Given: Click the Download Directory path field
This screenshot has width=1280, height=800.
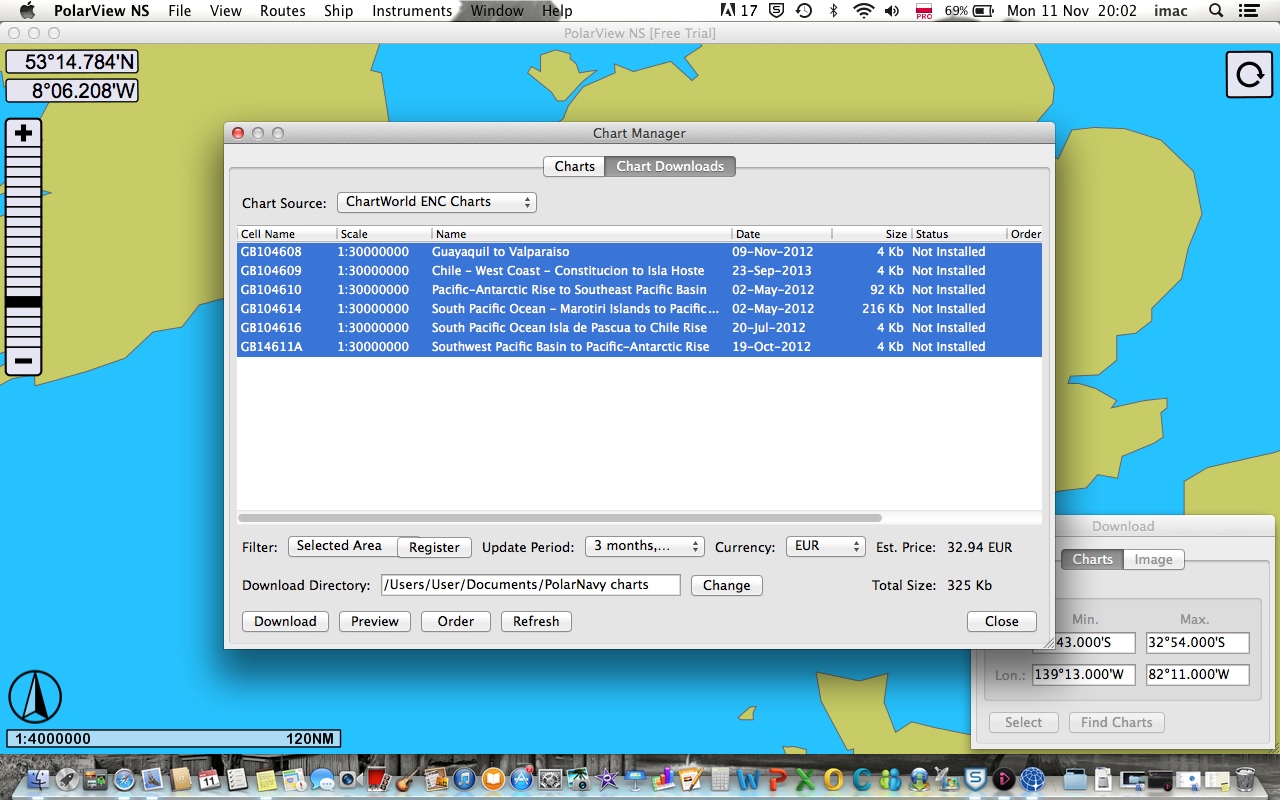Looking at the screenshot, I should tap(530, 585).
